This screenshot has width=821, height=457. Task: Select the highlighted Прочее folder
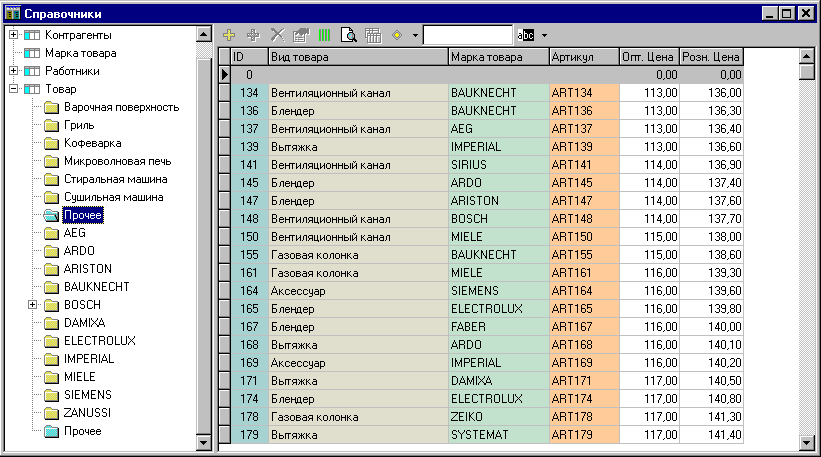[x=83, y=215]
